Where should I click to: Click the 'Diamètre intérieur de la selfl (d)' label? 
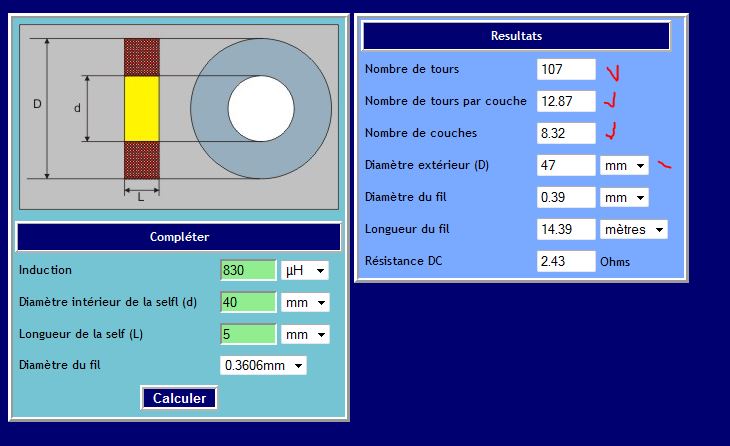(108, 302)
